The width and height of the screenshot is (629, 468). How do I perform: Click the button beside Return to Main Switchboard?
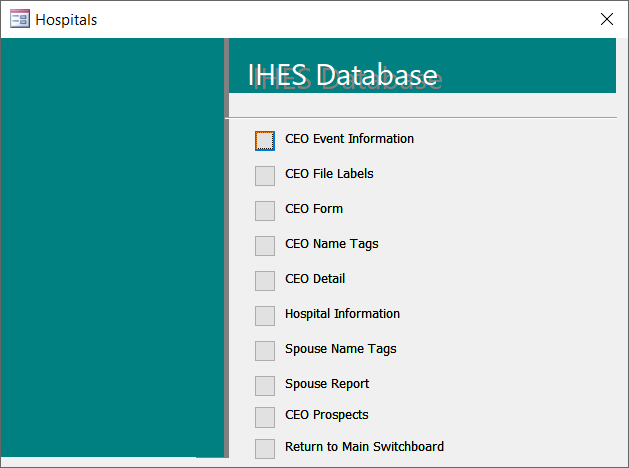coord(265,448)
